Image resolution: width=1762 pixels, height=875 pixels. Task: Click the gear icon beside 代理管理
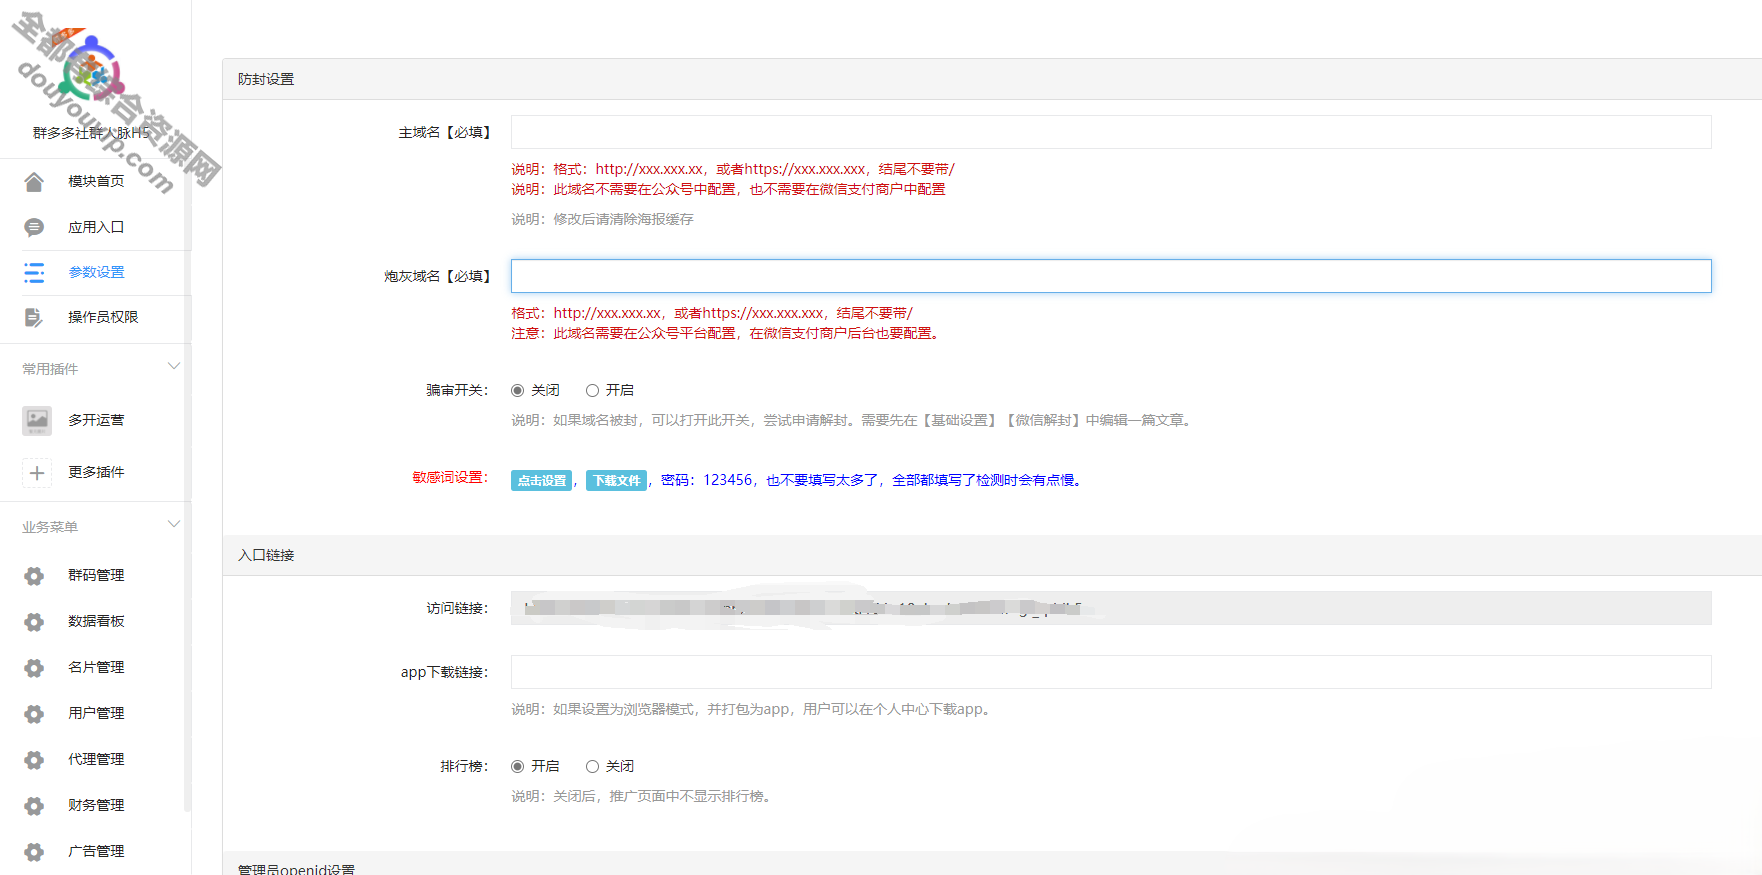34,760
